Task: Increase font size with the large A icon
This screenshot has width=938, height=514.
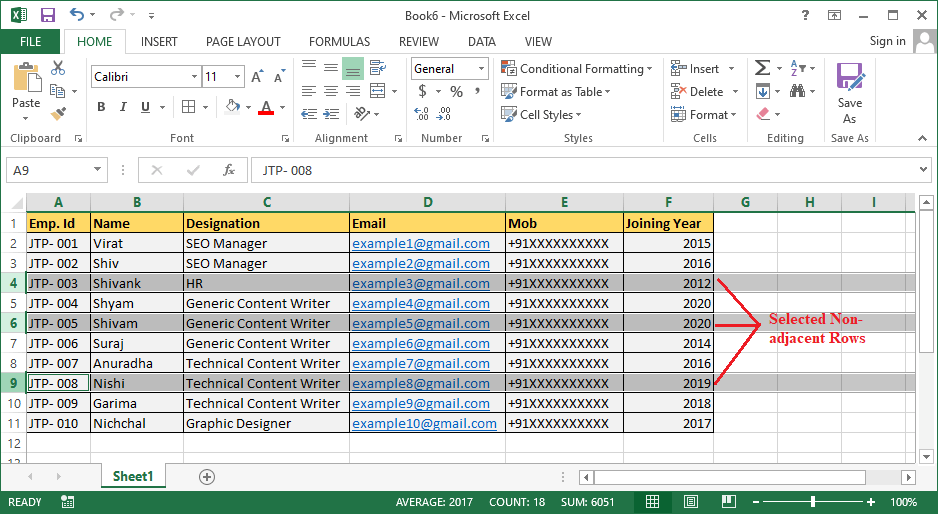Action: click(x=257, y=77)
